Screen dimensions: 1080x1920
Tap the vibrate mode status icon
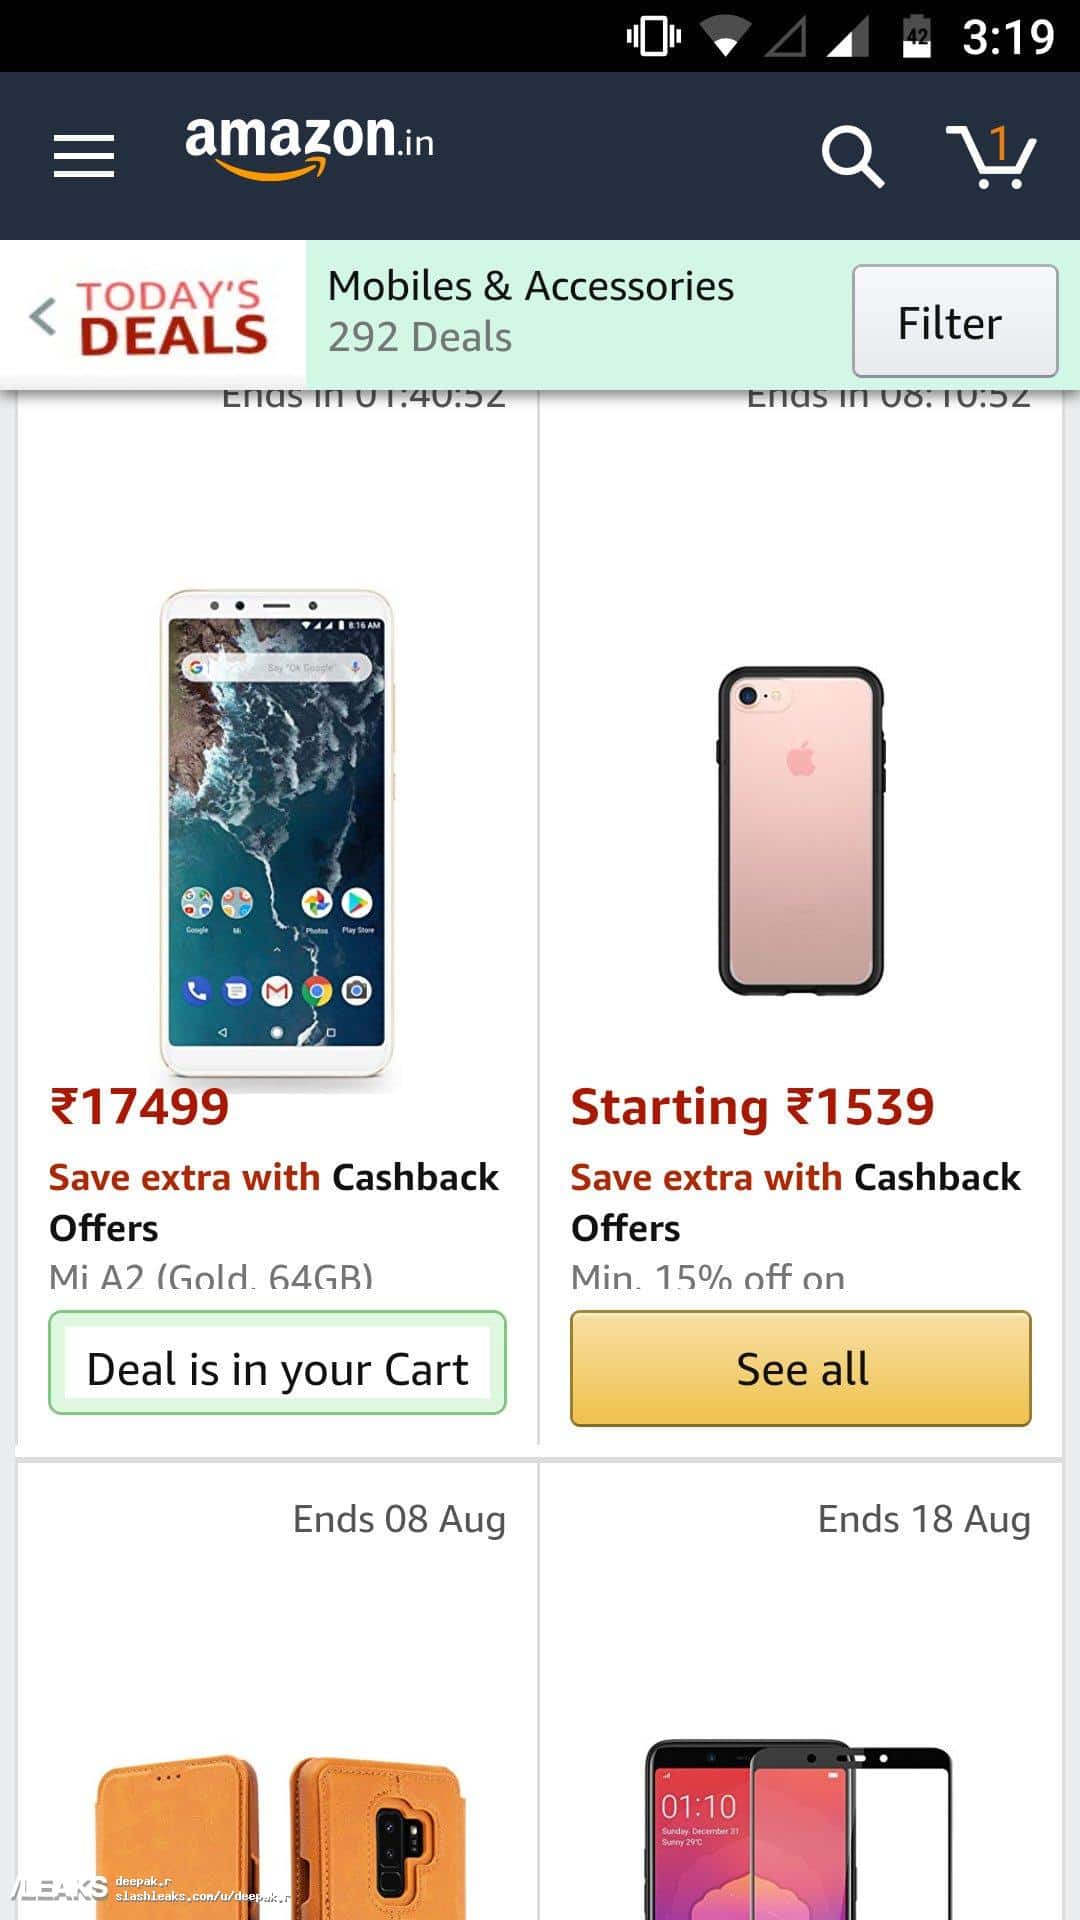pos(653,38)
